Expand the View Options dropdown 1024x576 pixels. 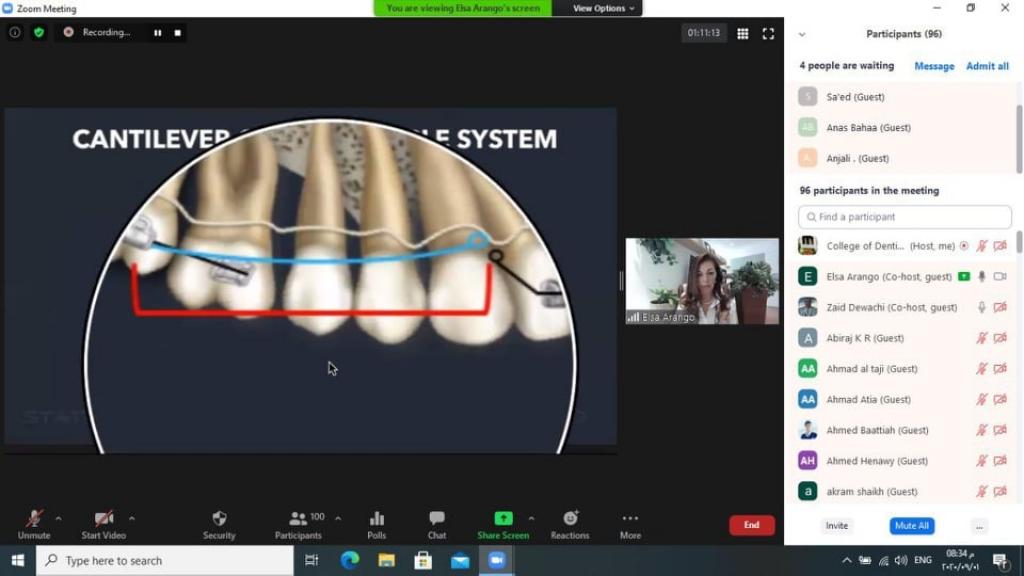pos(603,8)
